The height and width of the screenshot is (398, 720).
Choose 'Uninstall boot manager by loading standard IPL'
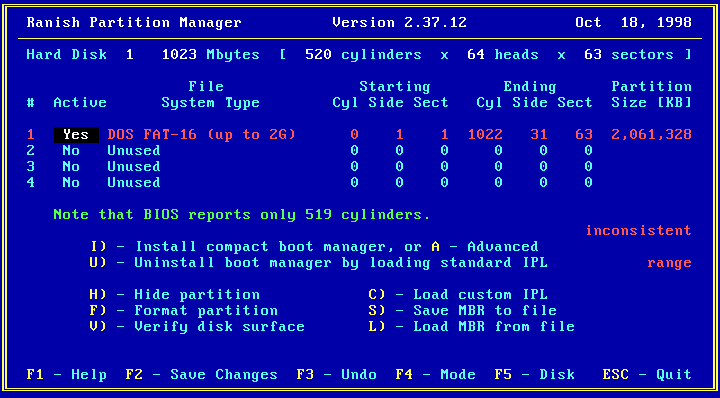click(x=319, y=263)
